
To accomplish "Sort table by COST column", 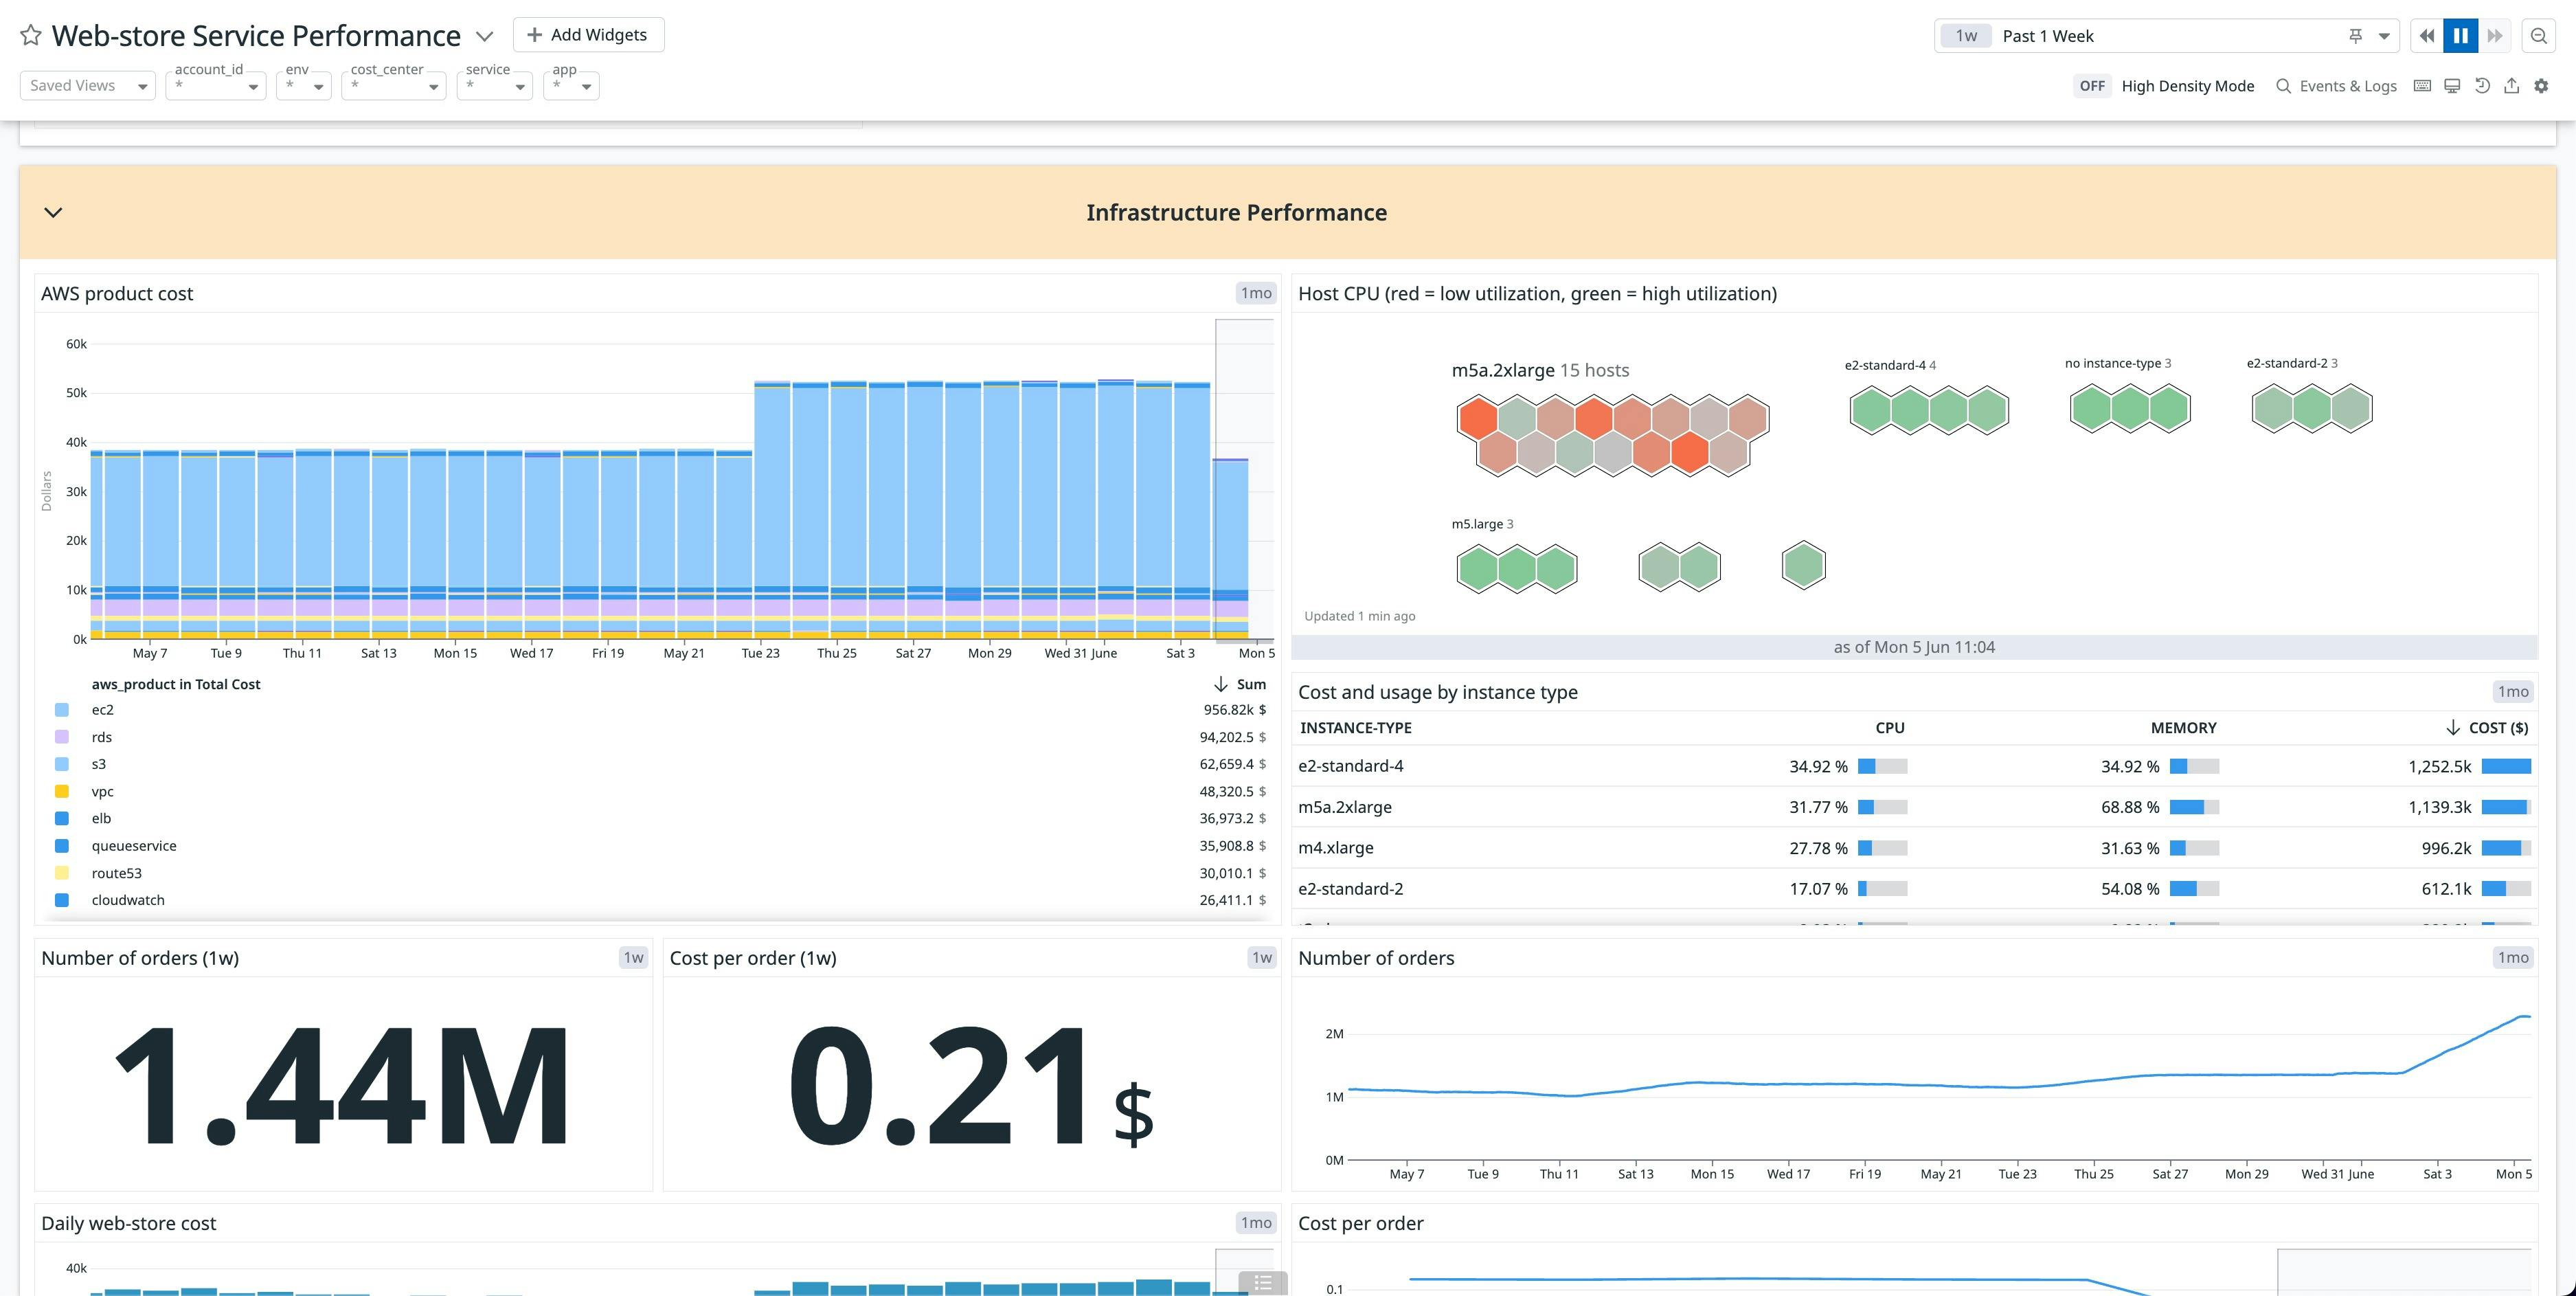I will tap(2487, 728).
